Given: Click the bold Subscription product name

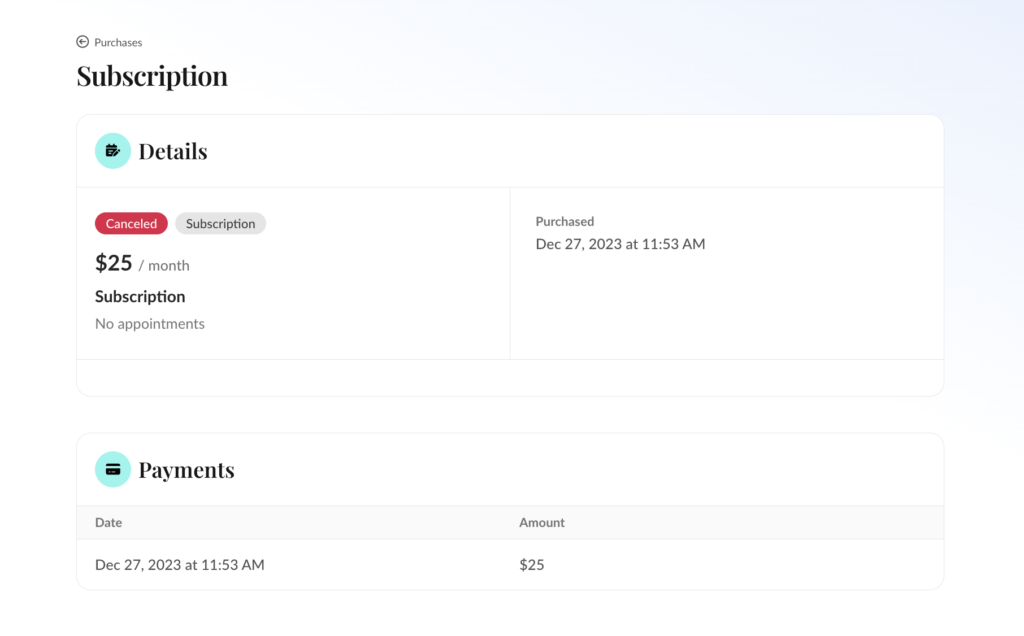Looking at the screenshot, I should (140, 296).
